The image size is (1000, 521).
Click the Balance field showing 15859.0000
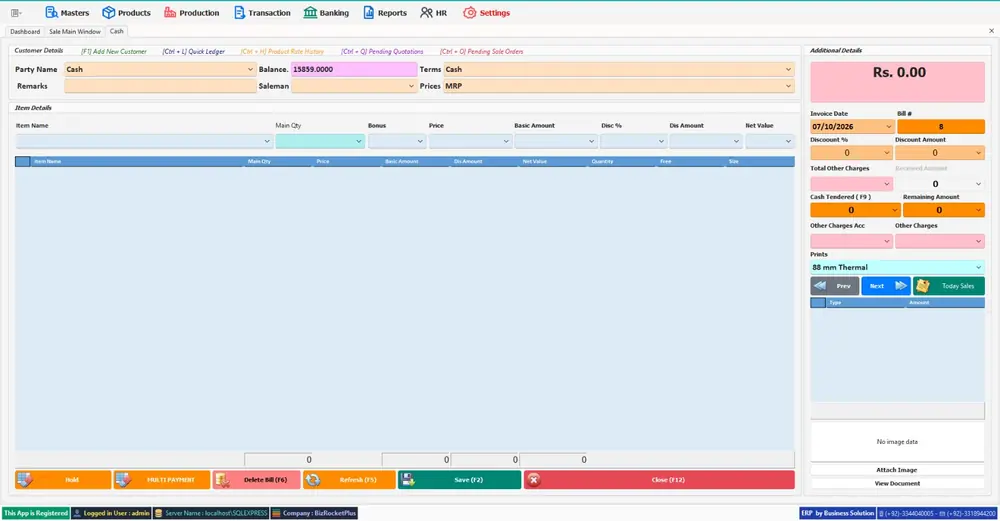pyautogui.click(x=354, y=70)
